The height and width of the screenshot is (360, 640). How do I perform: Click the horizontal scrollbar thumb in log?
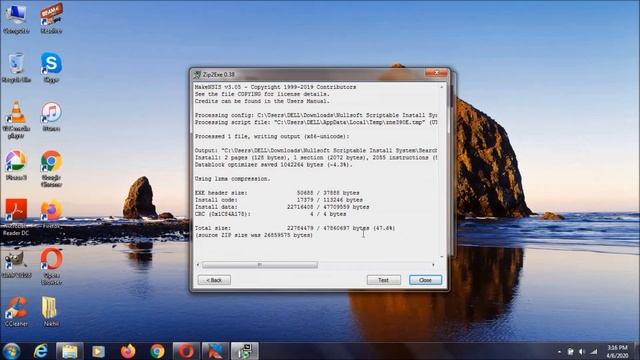[x=260, y=265]
